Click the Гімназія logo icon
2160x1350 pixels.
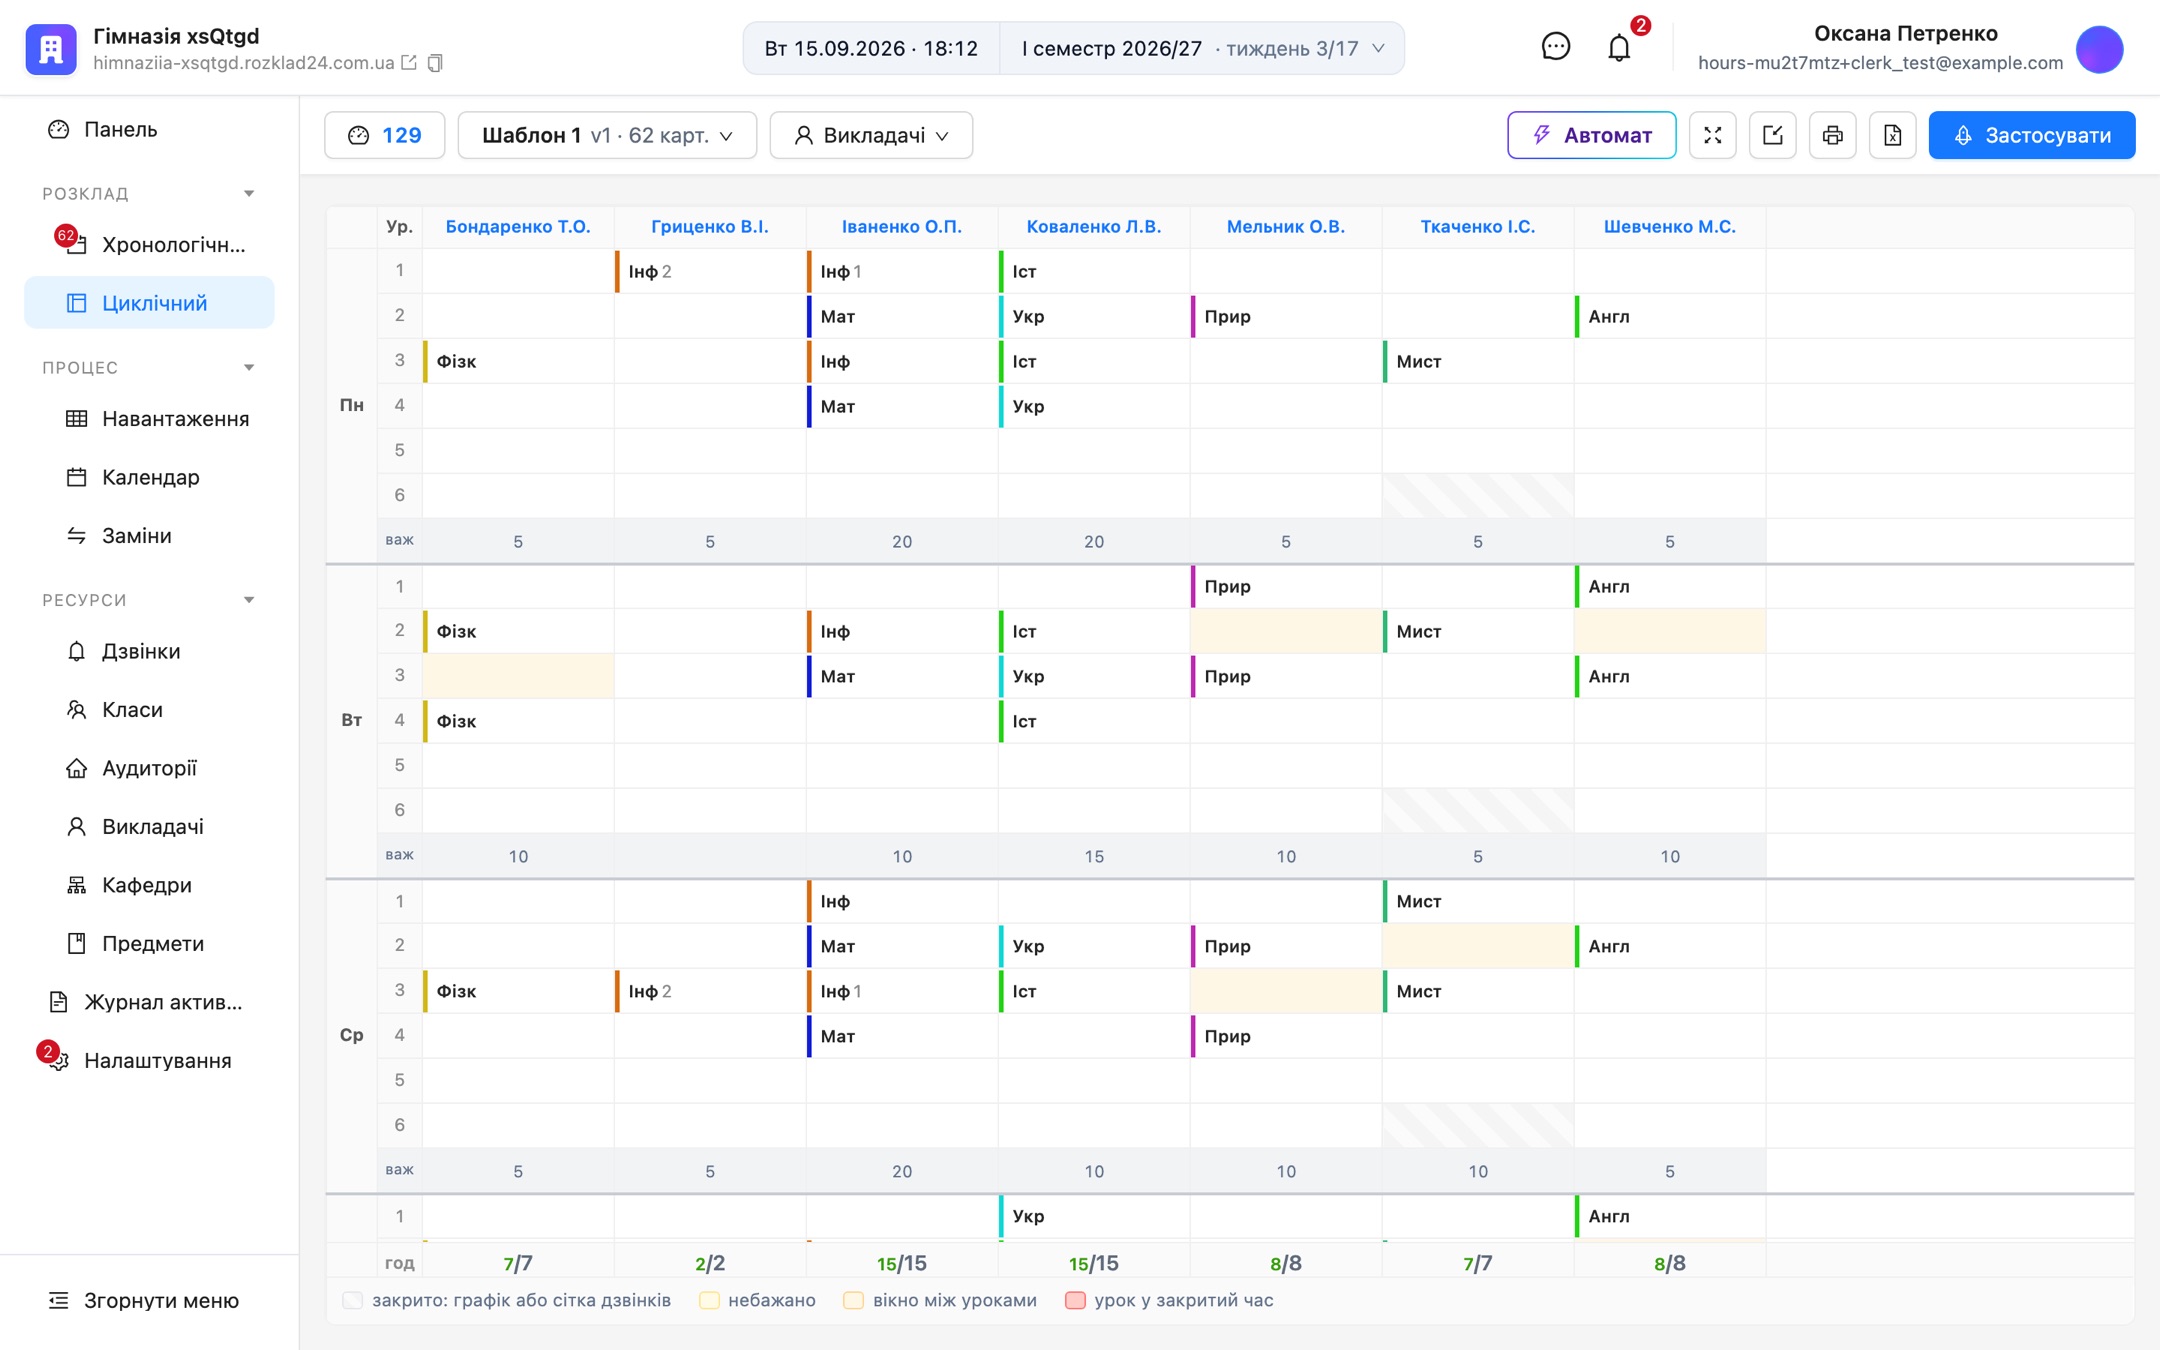click(x=50, y=48)
